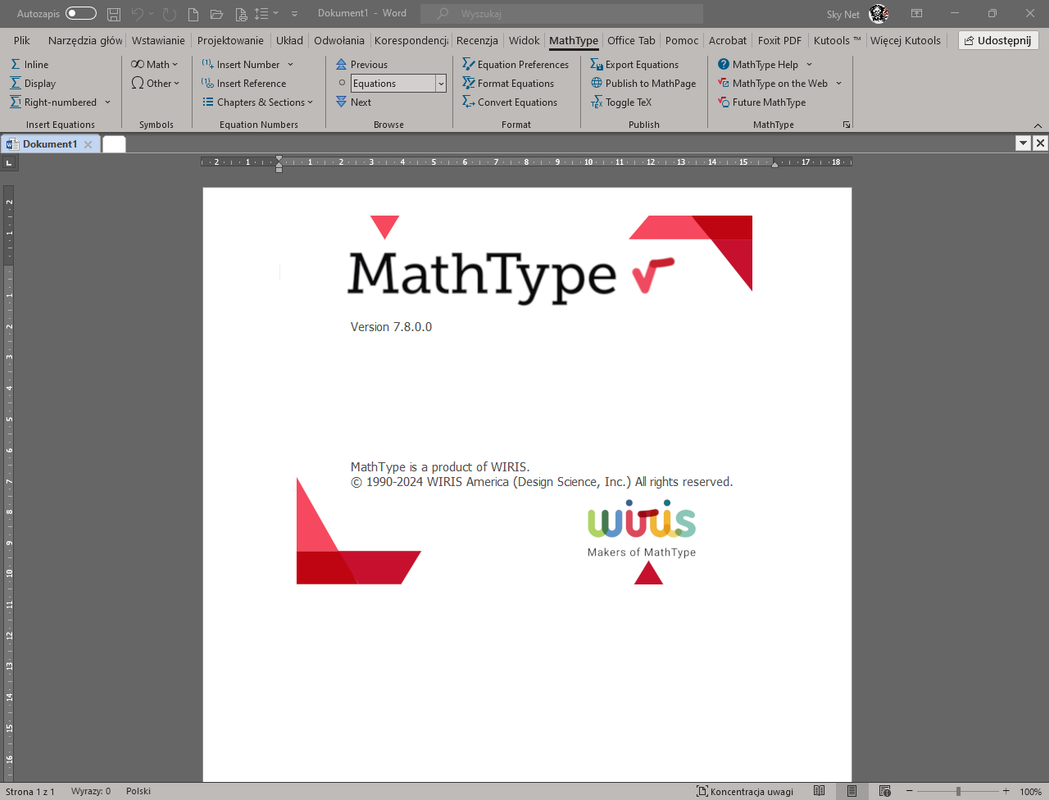Open MathType on the Web
Image resolution: width=1049 pixels, height=800 pixels.
tap(772, 84)
